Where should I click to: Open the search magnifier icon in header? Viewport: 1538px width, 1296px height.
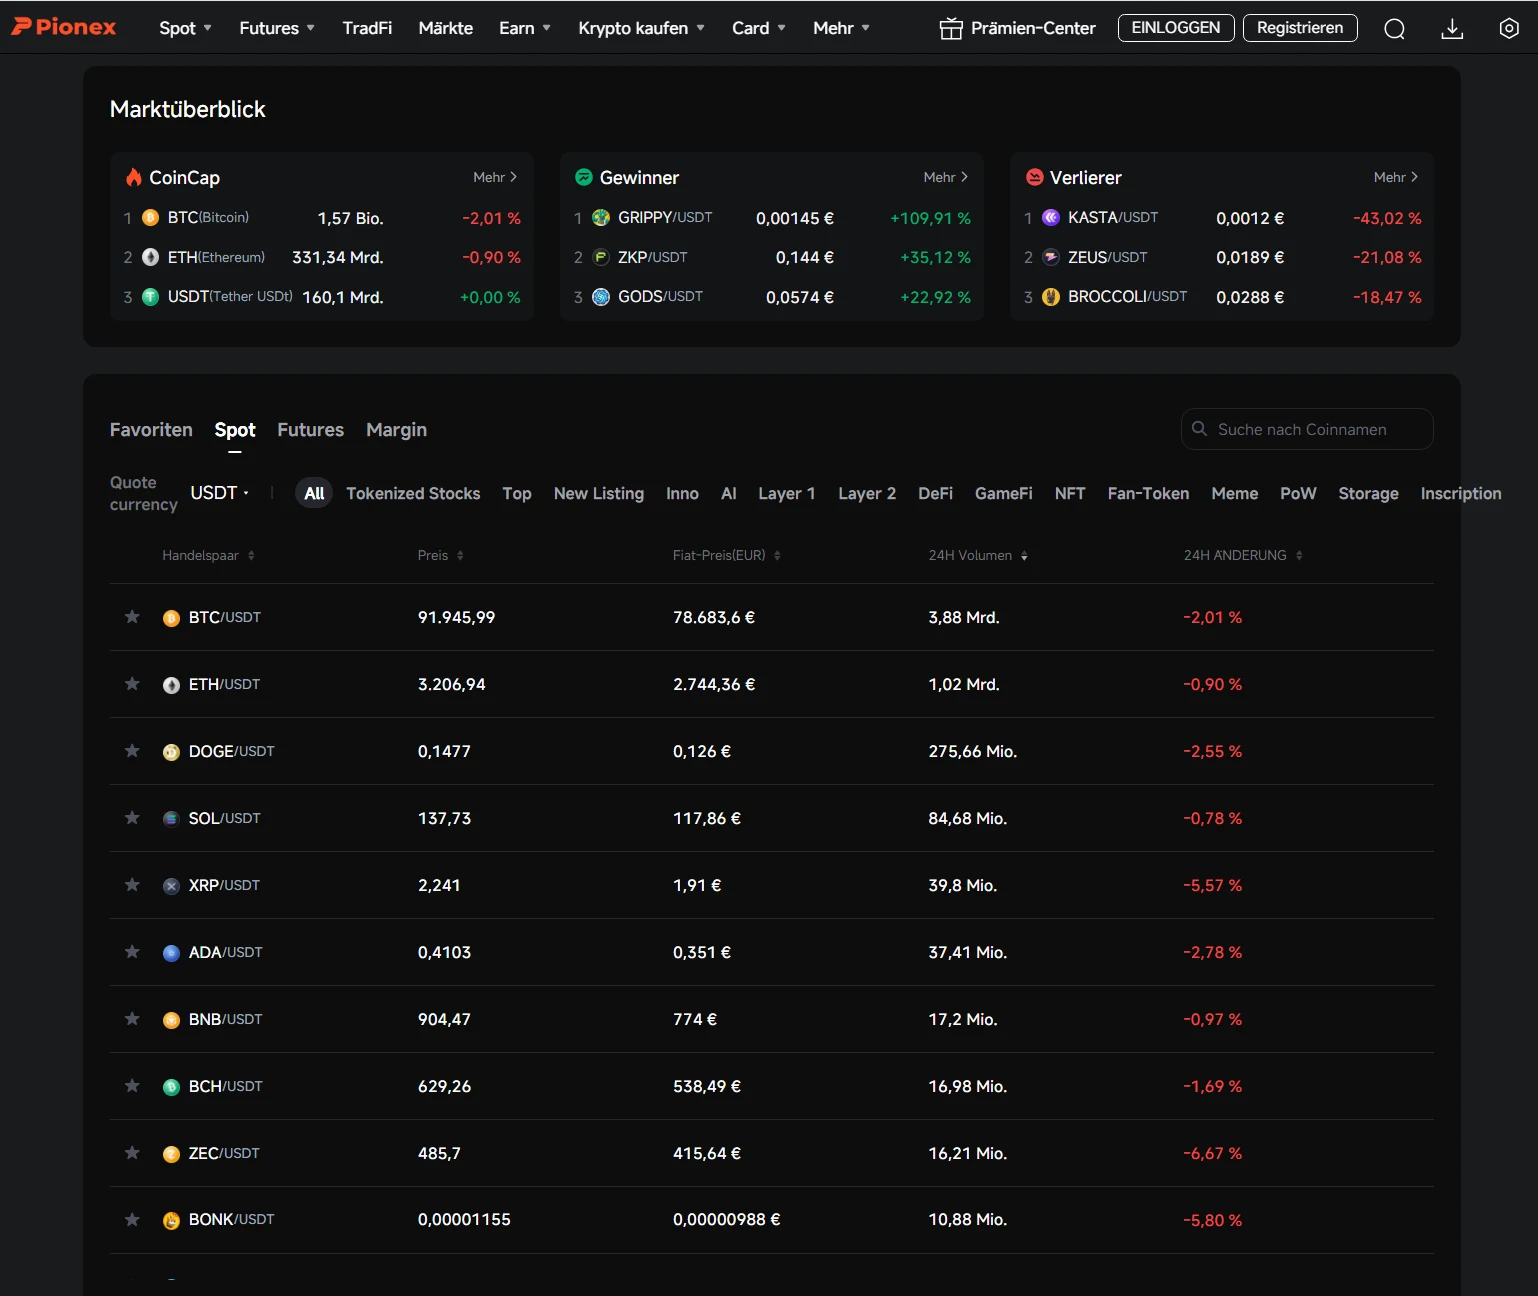click(x=1394, y=28)
